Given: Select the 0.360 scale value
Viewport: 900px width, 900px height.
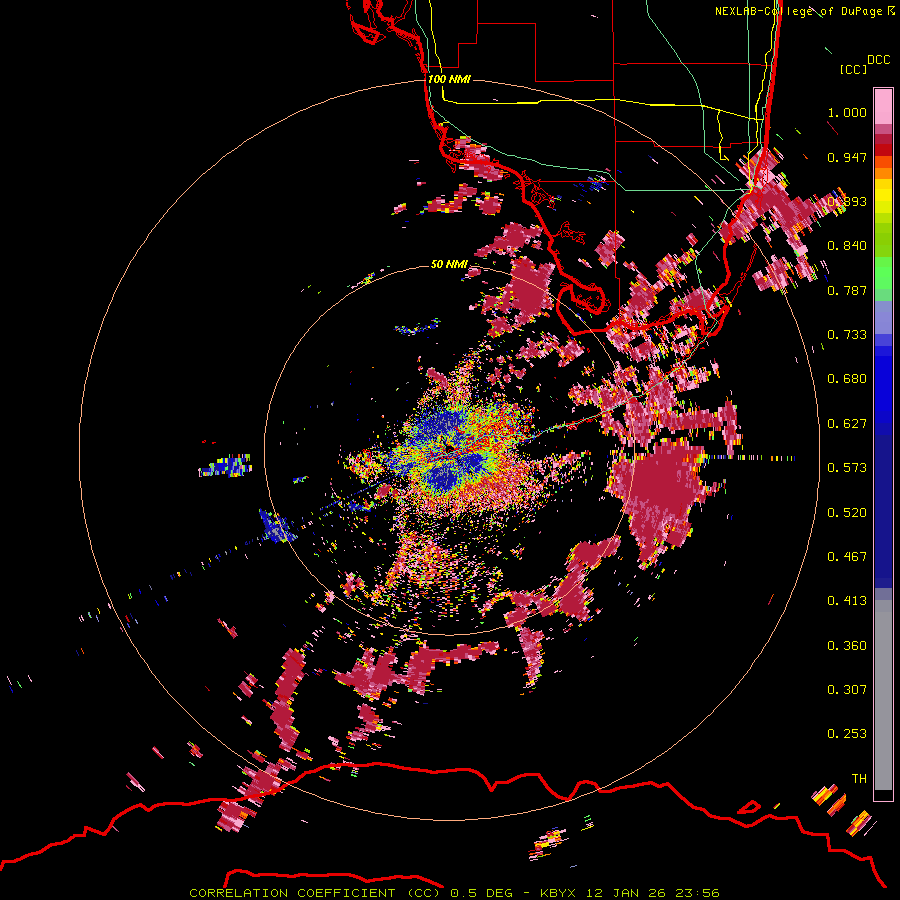Looking at the screenshot, I should point(847,646).
